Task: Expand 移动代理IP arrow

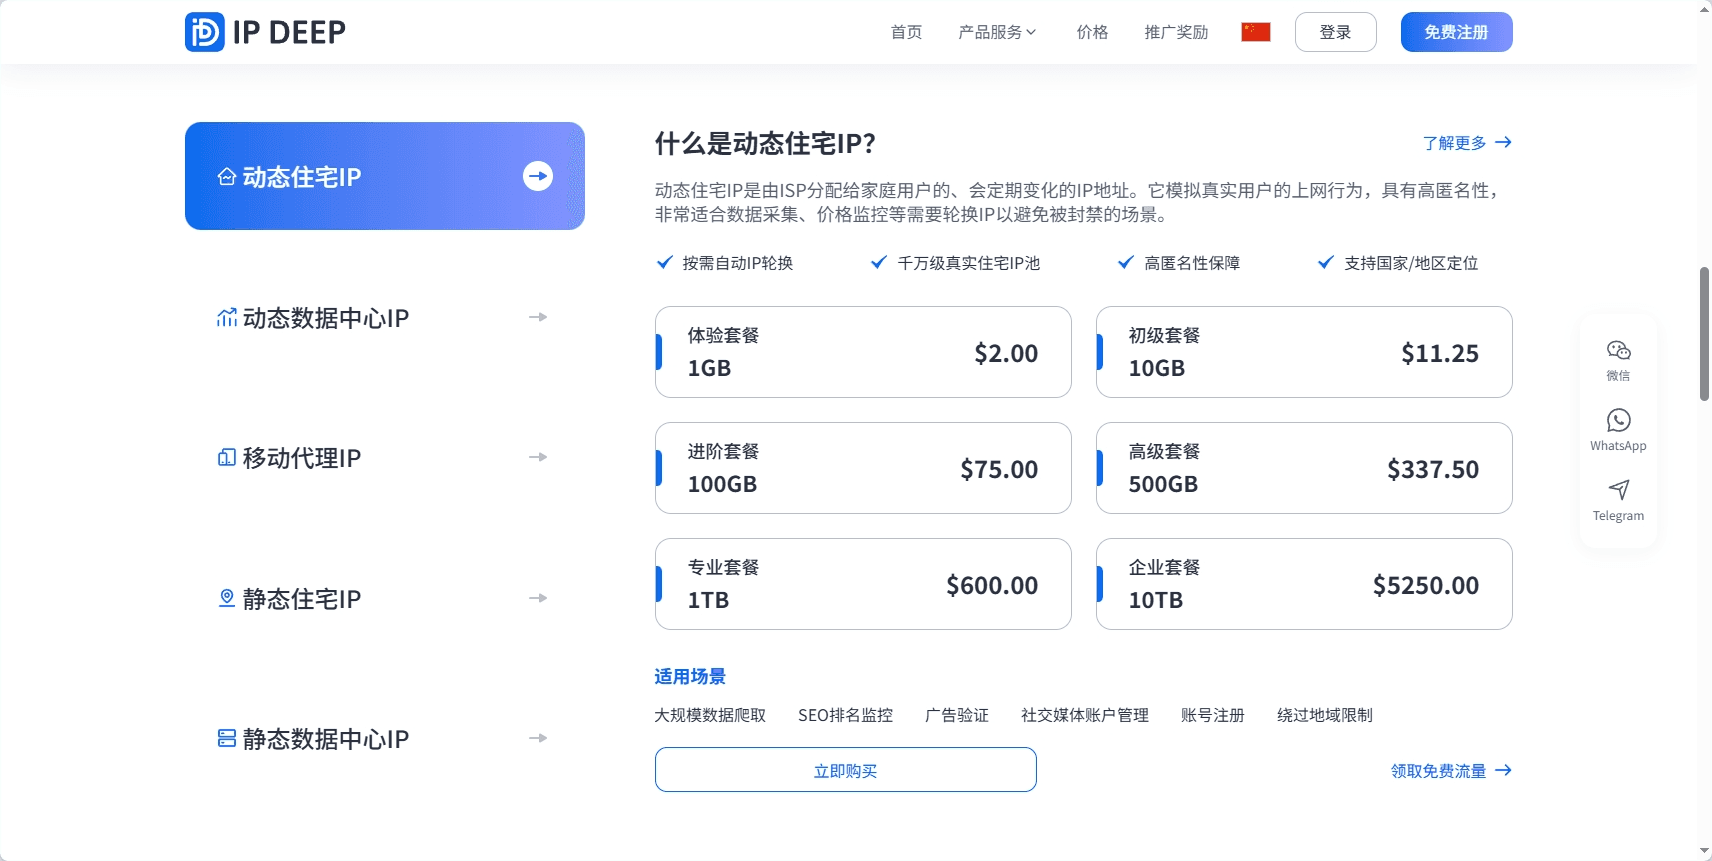Action: coord(538,457)
